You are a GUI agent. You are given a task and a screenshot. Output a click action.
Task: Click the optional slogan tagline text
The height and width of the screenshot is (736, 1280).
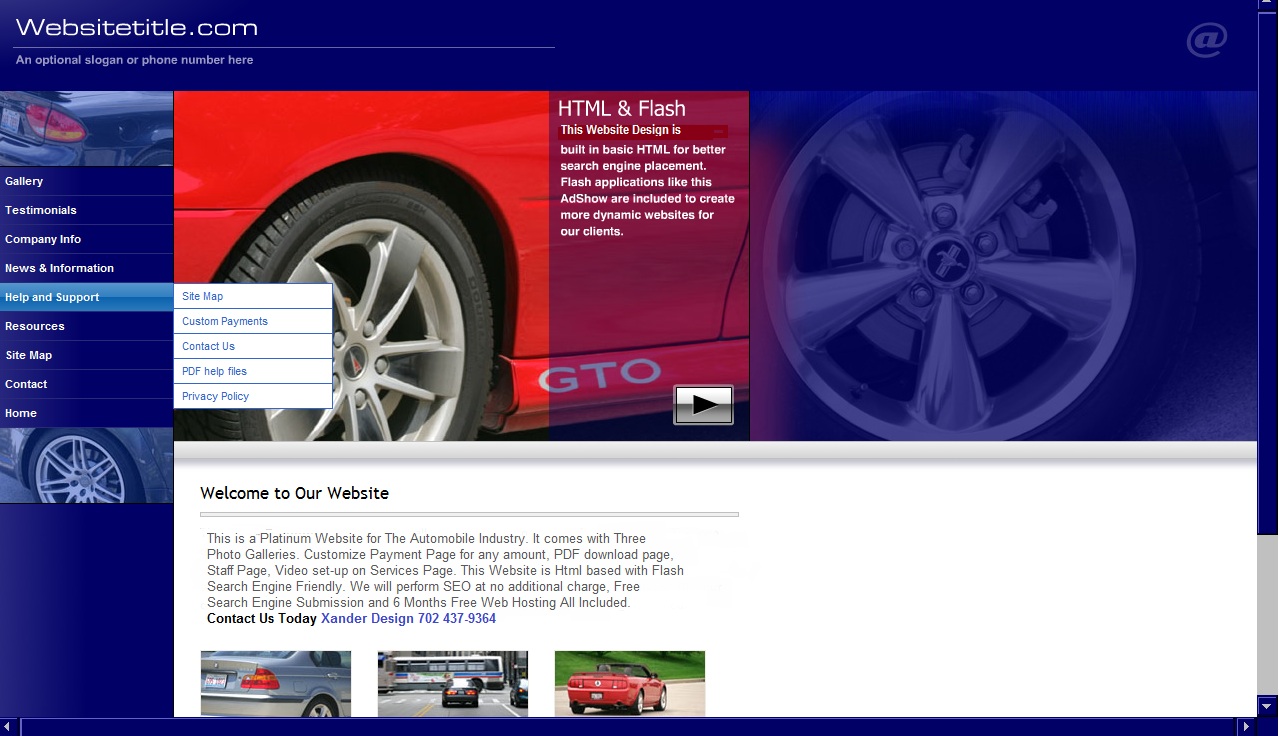click(x=134, y=60)
